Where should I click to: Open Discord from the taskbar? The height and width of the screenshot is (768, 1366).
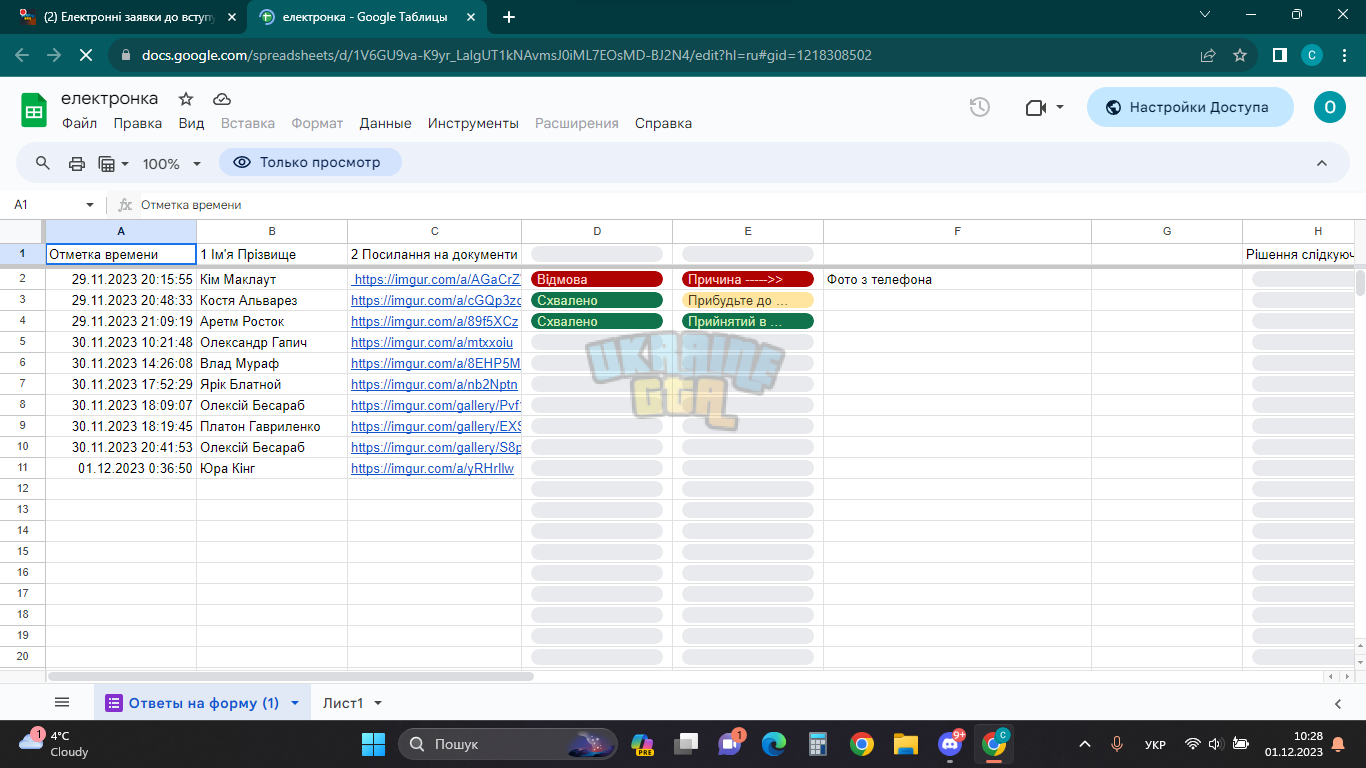click(x=950, y=744)
